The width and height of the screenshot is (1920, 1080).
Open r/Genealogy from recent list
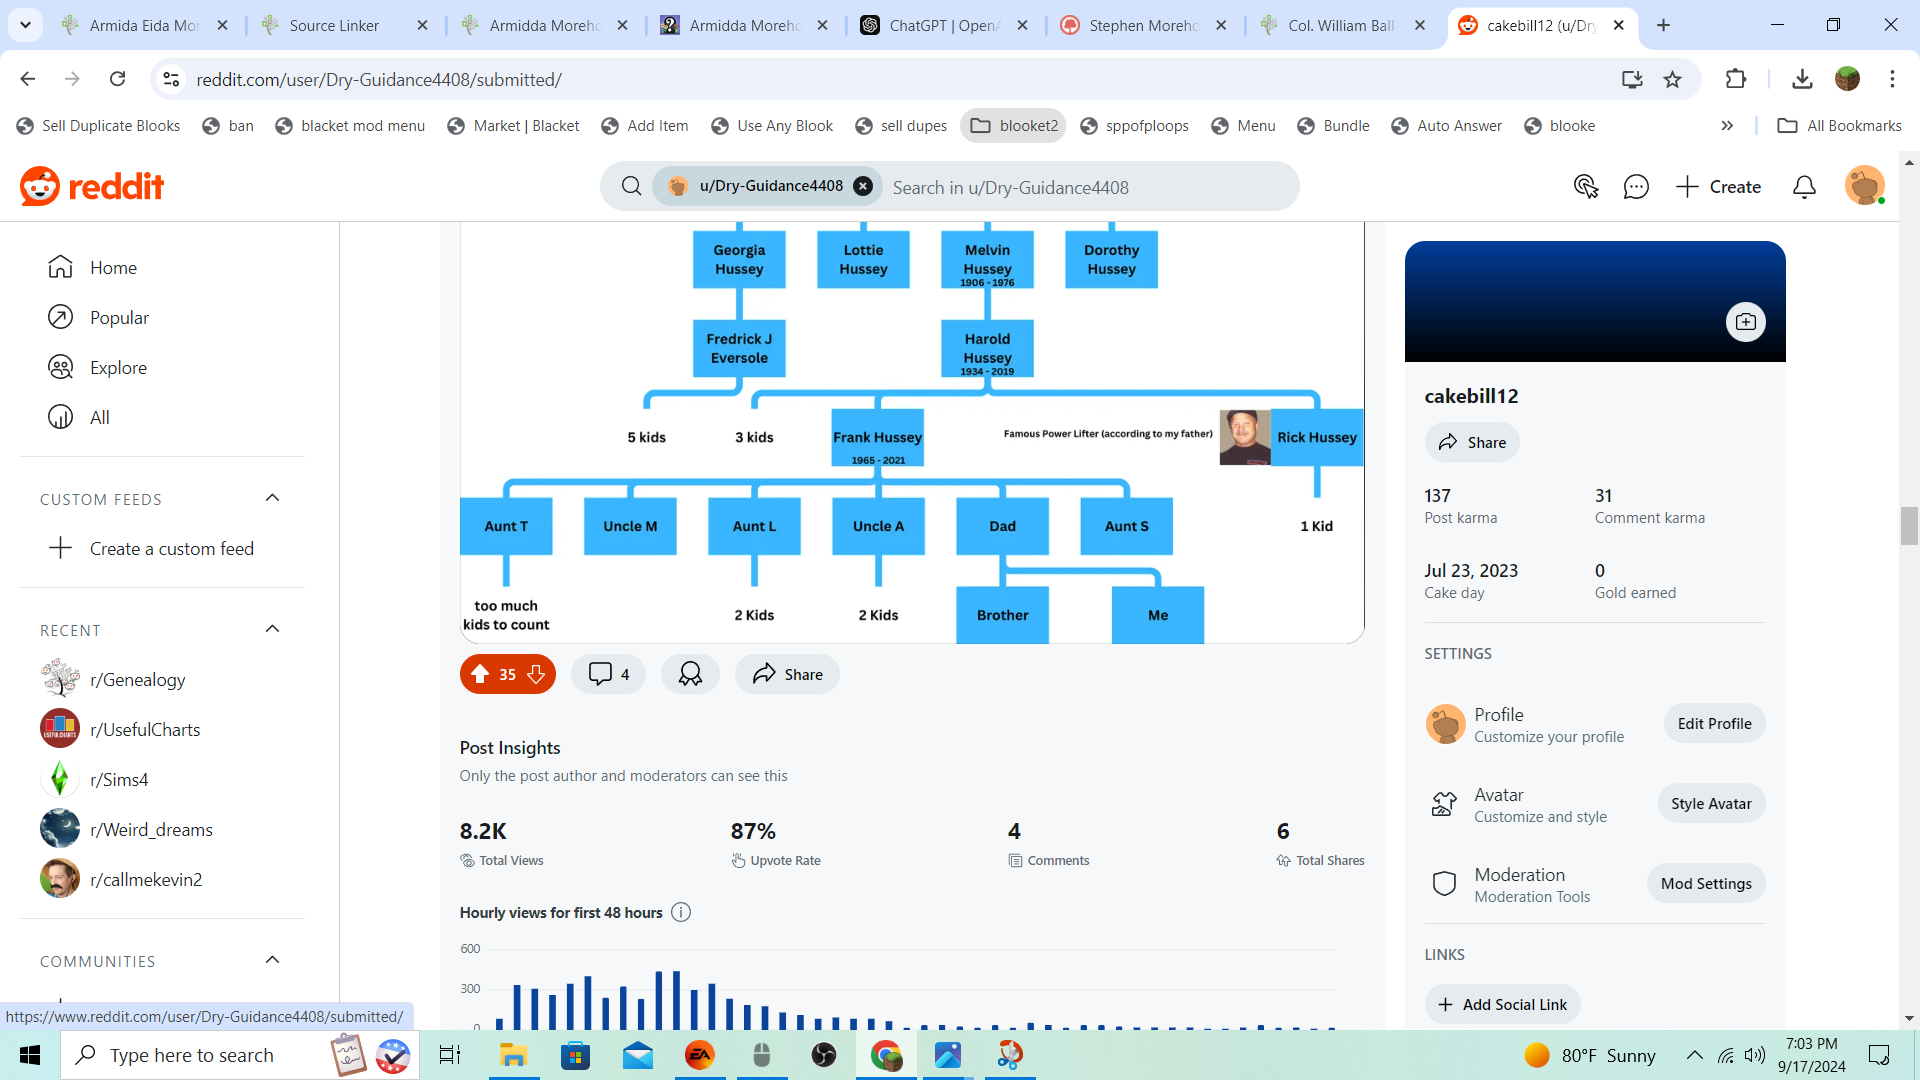point(137,680)
